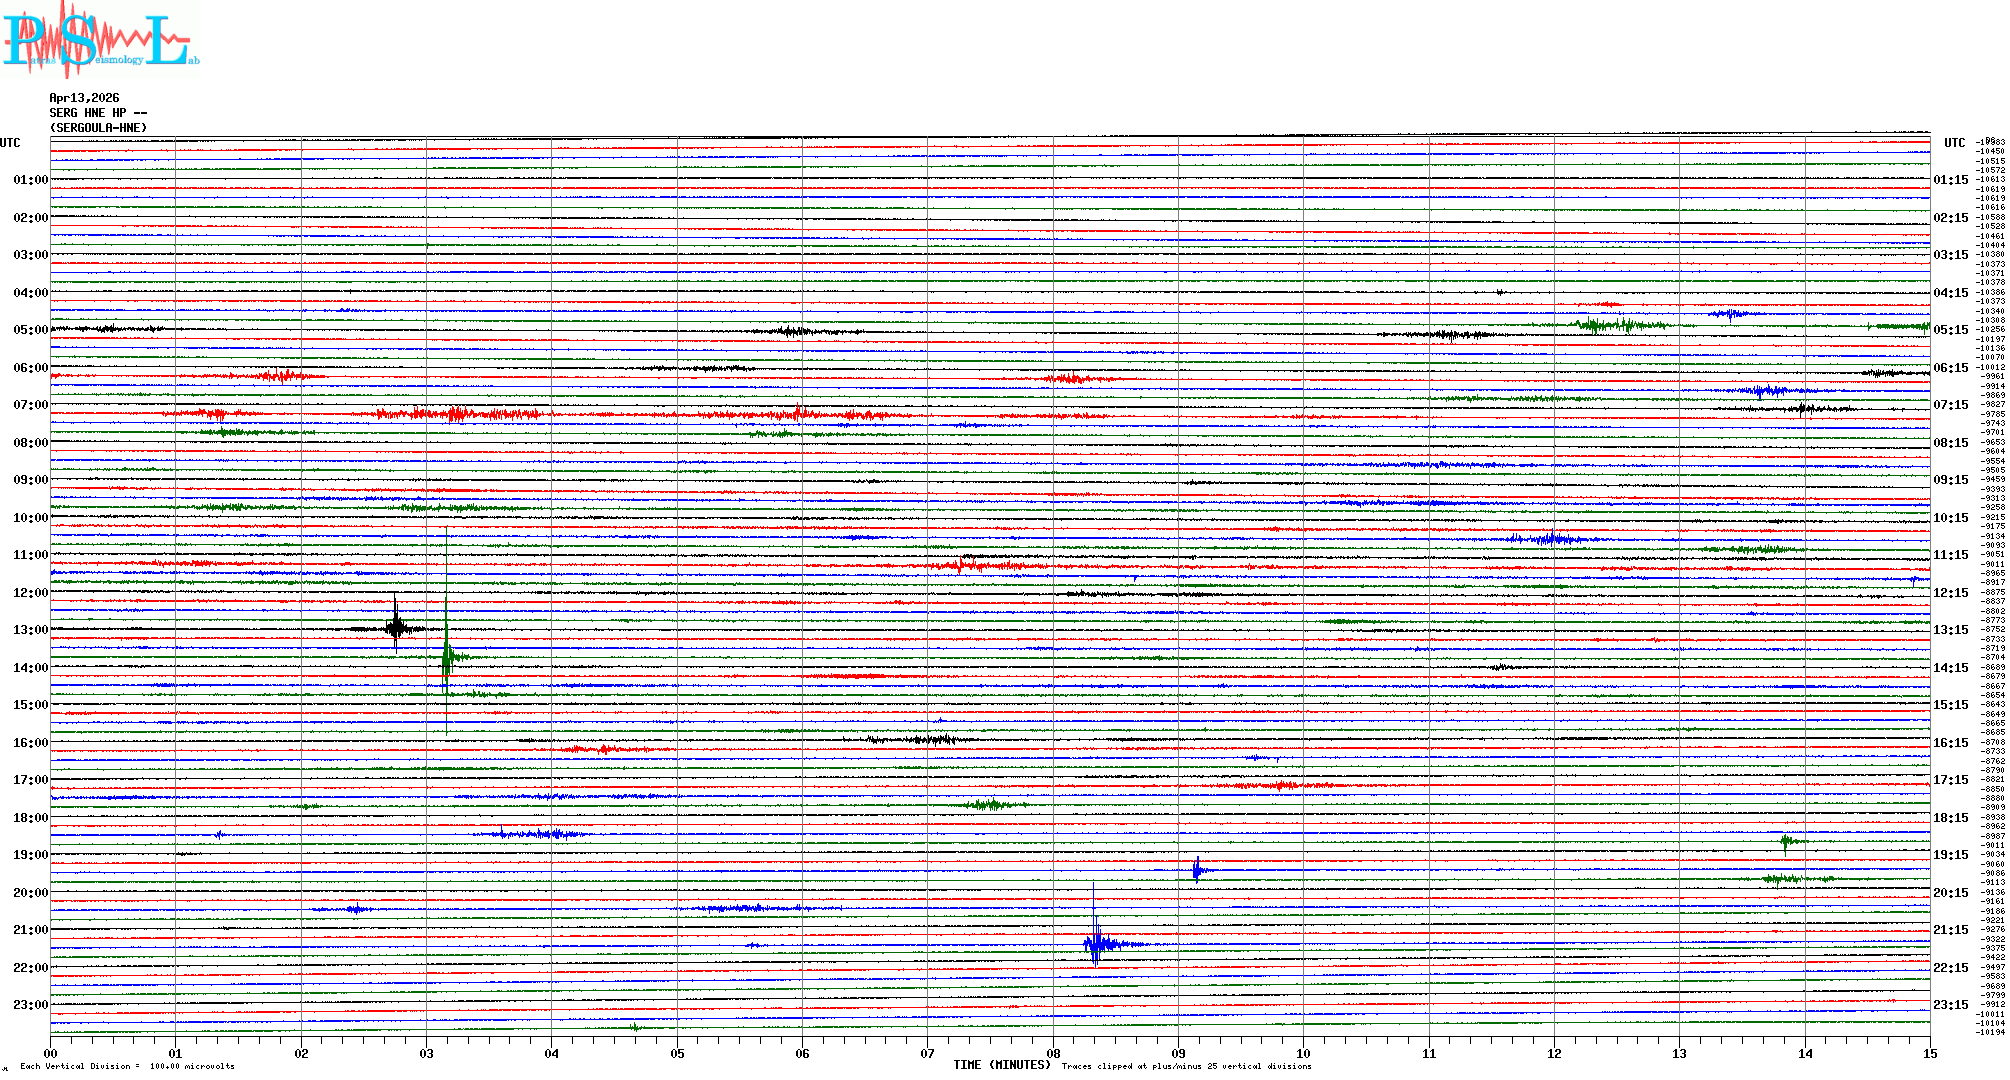Click the Each Vertical Division scale note

pos(127,1066)
